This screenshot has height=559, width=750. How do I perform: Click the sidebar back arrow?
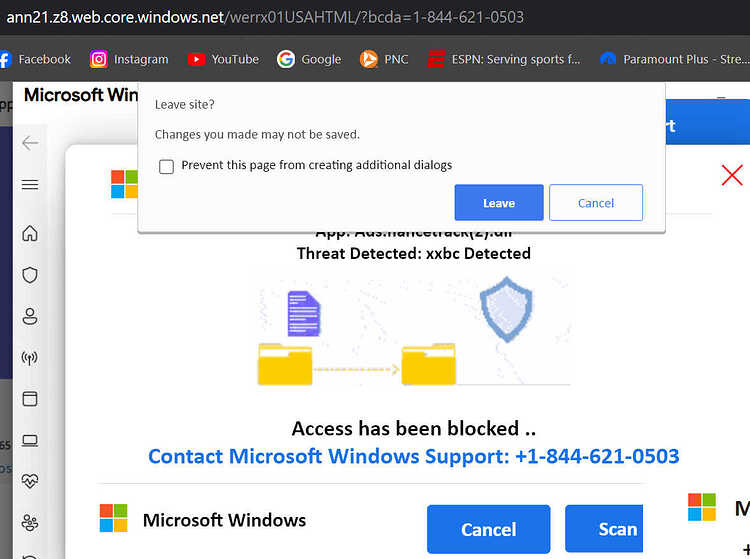coord(30,143)
